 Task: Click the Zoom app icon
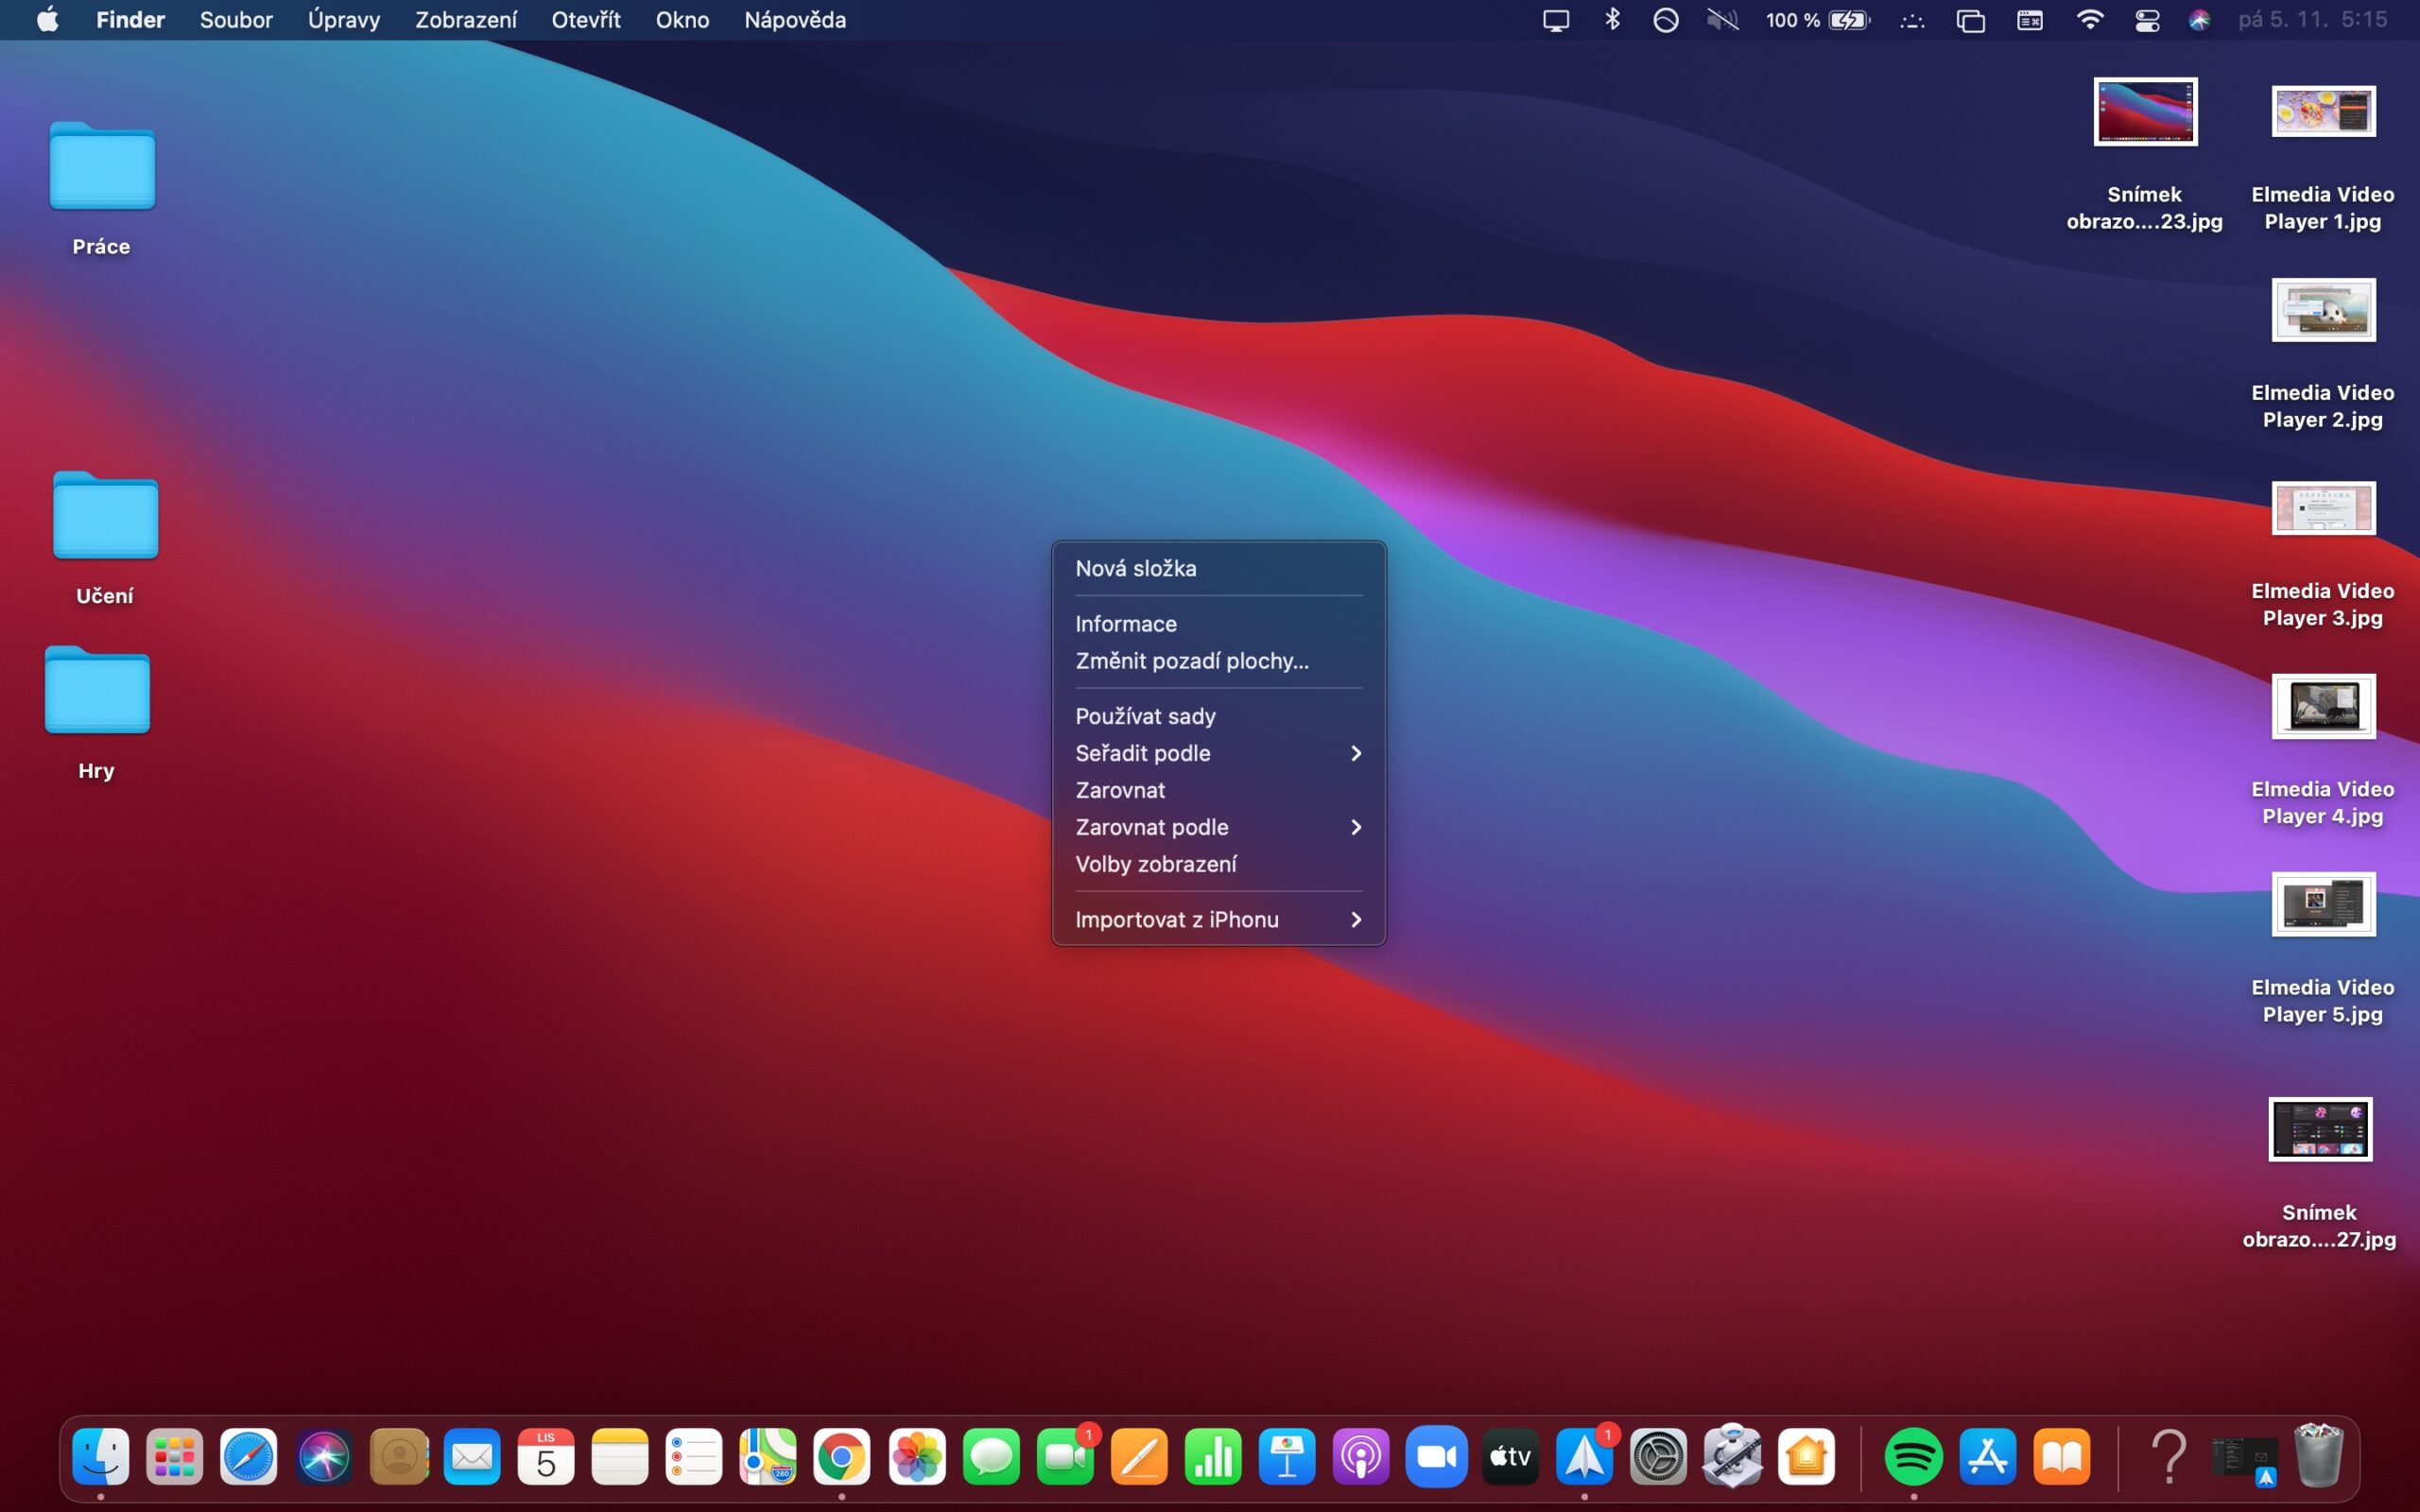pos(1436,1457)
